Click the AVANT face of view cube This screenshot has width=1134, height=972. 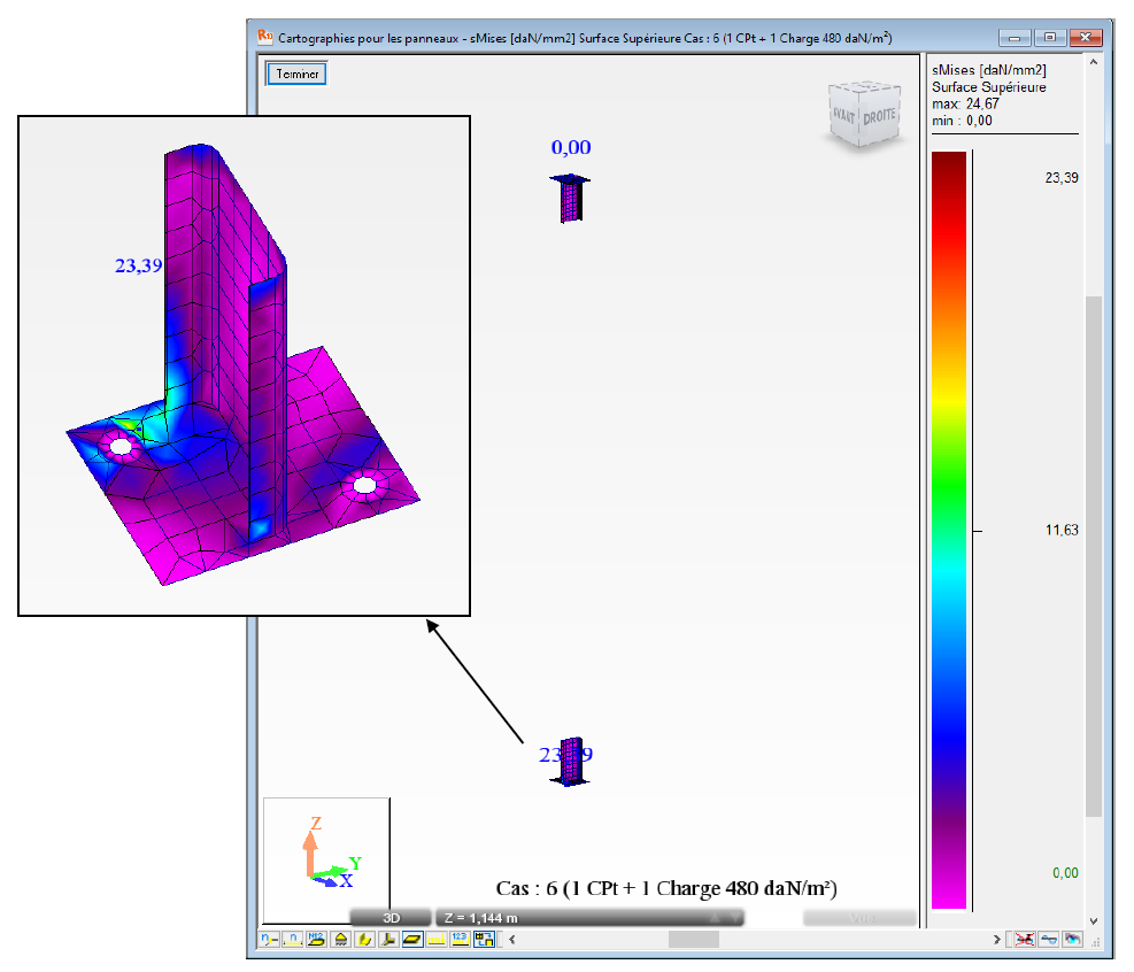click(844, 116)
